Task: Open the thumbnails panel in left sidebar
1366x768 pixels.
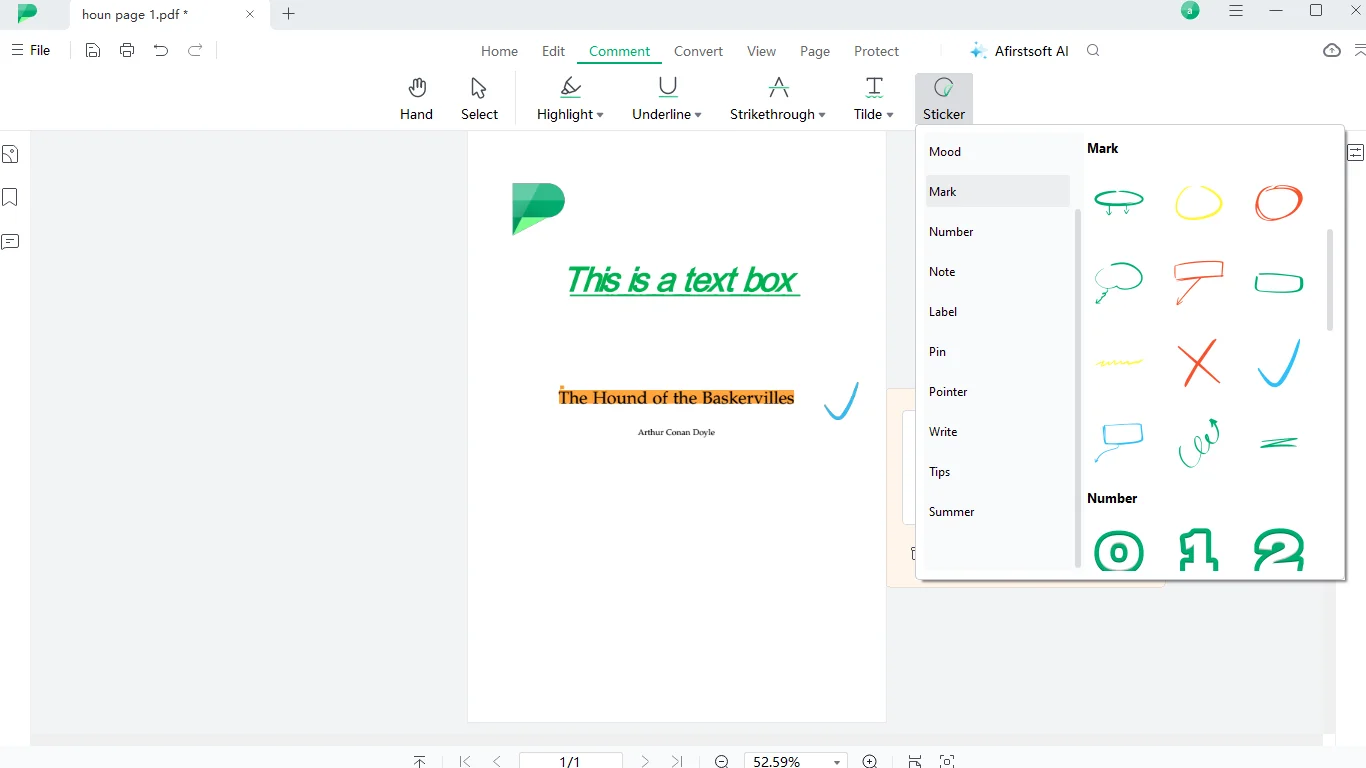Action: (x=10, y=154)
